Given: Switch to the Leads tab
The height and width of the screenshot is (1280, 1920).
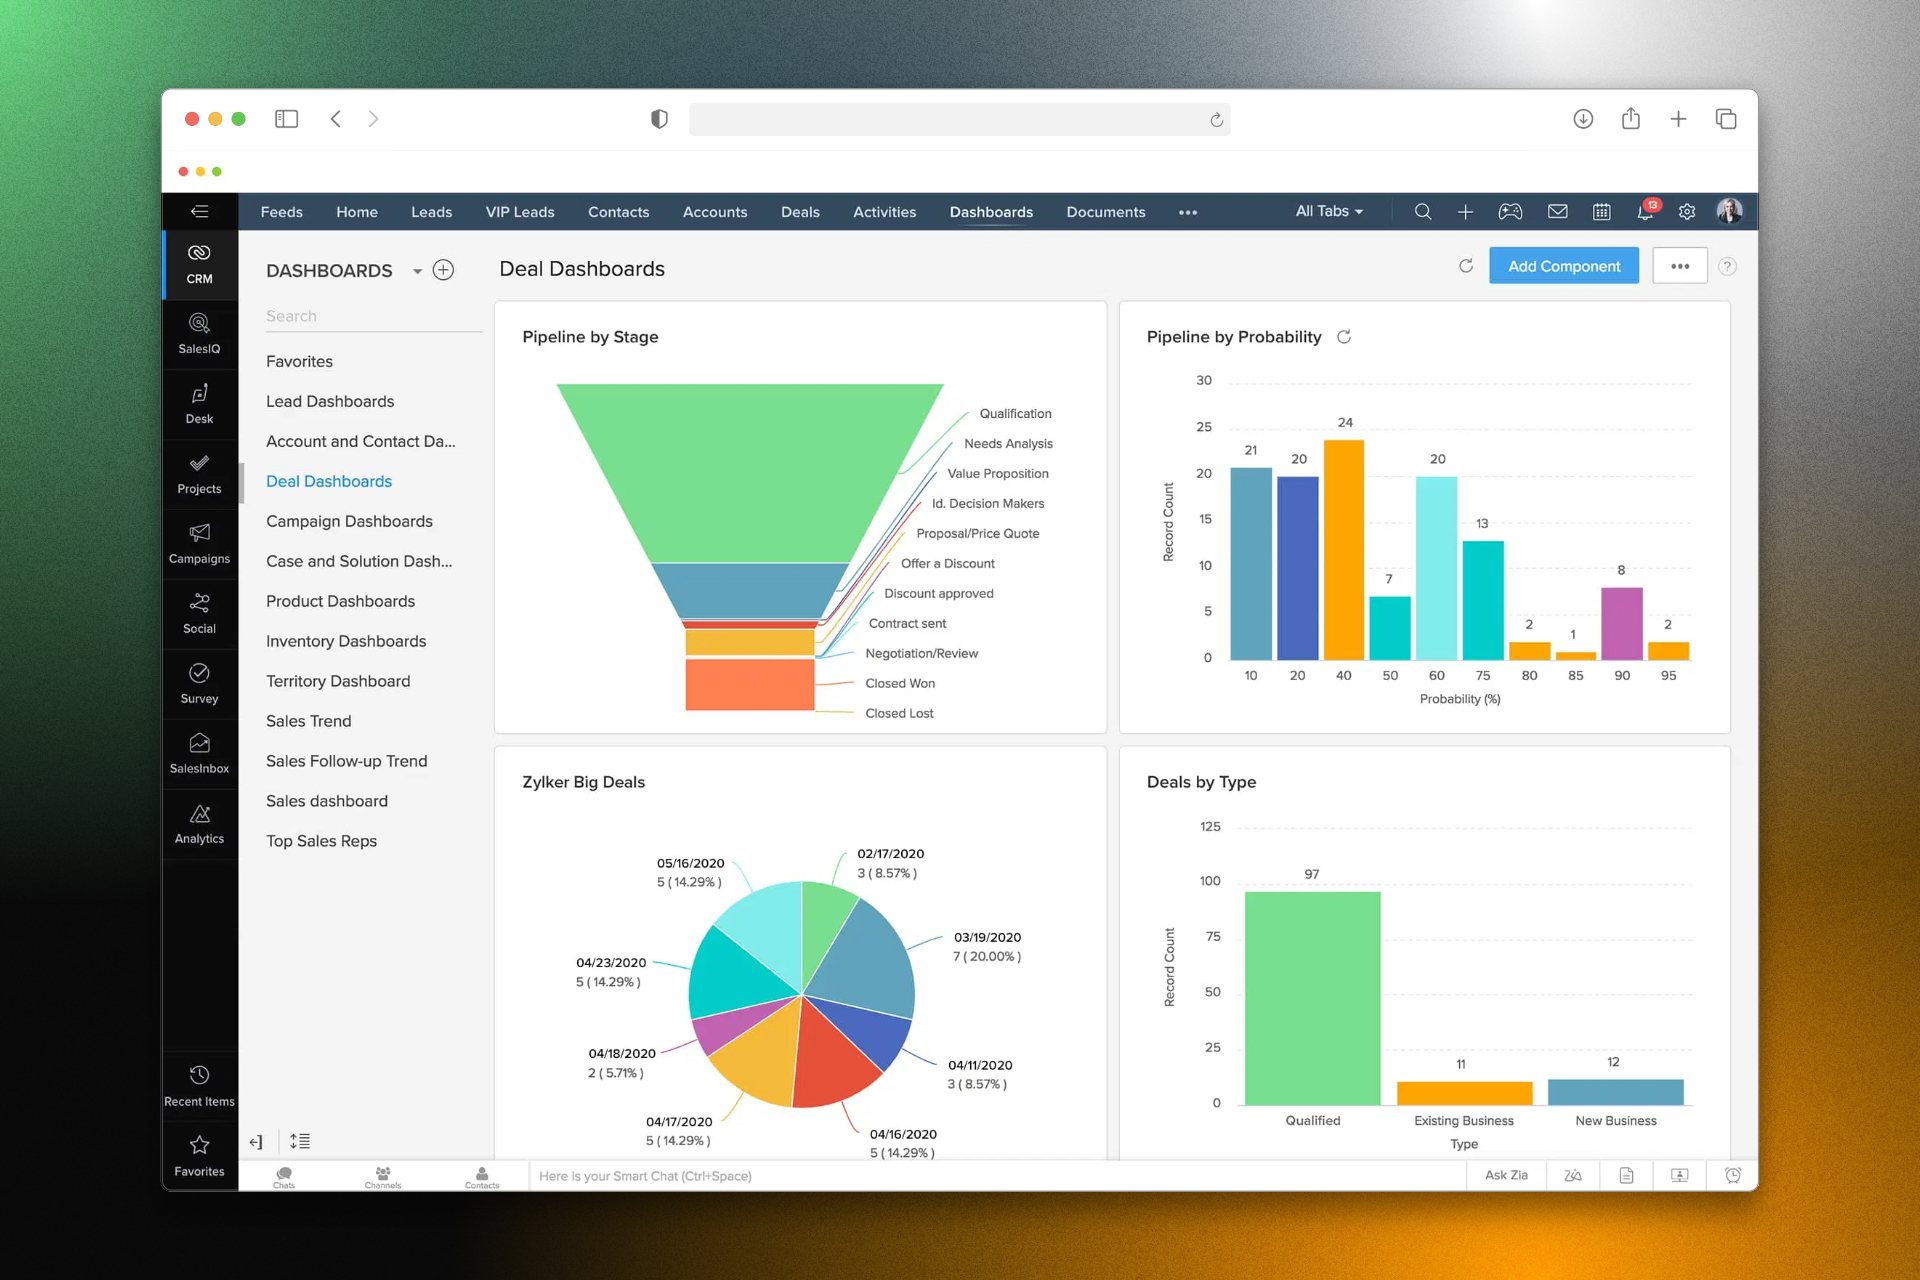Looking at the screenshot, I should point(431,212).
